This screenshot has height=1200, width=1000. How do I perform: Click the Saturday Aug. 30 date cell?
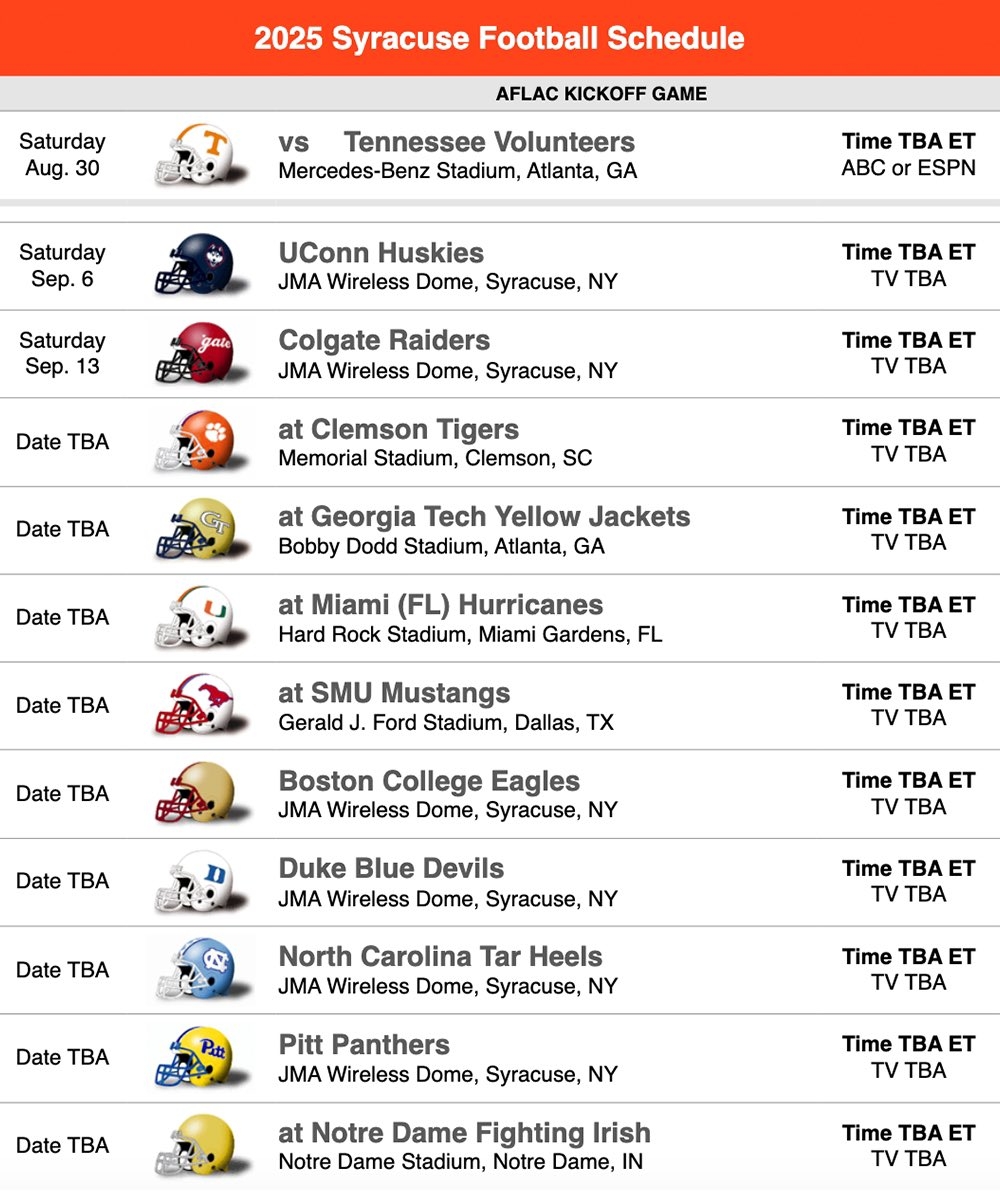pyautogui.click(x=62, y=155)
